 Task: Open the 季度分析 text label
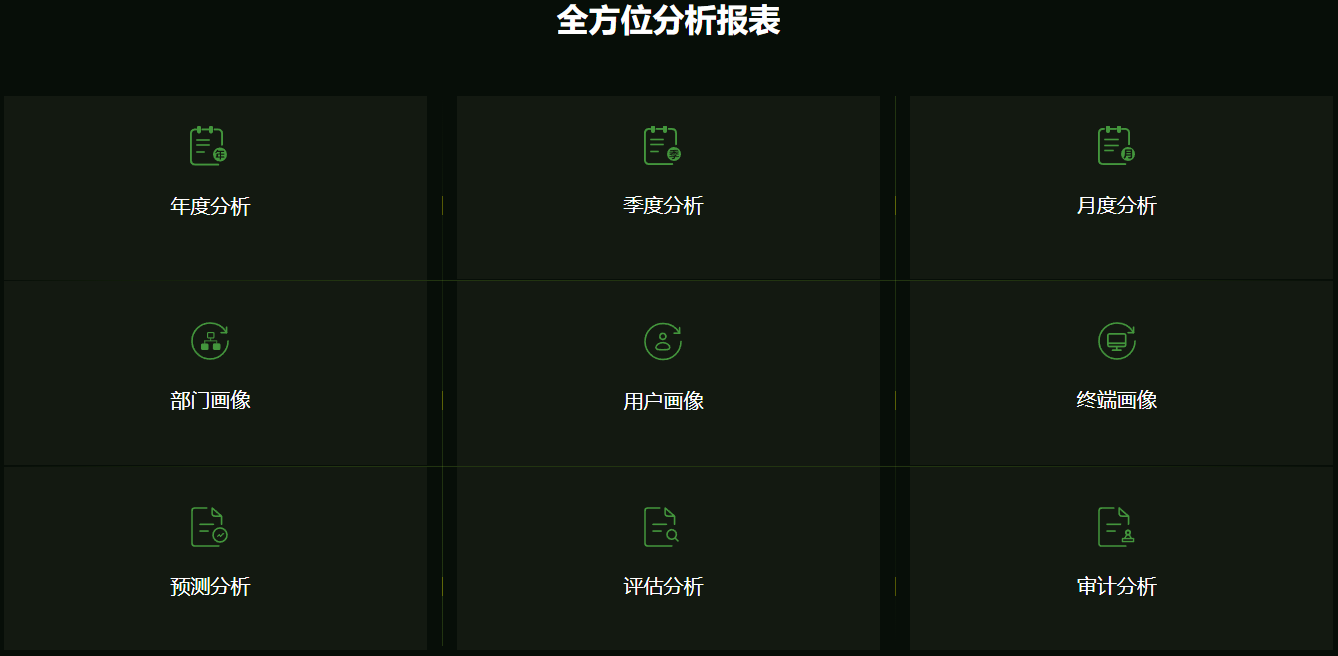[x=663, y=206]
